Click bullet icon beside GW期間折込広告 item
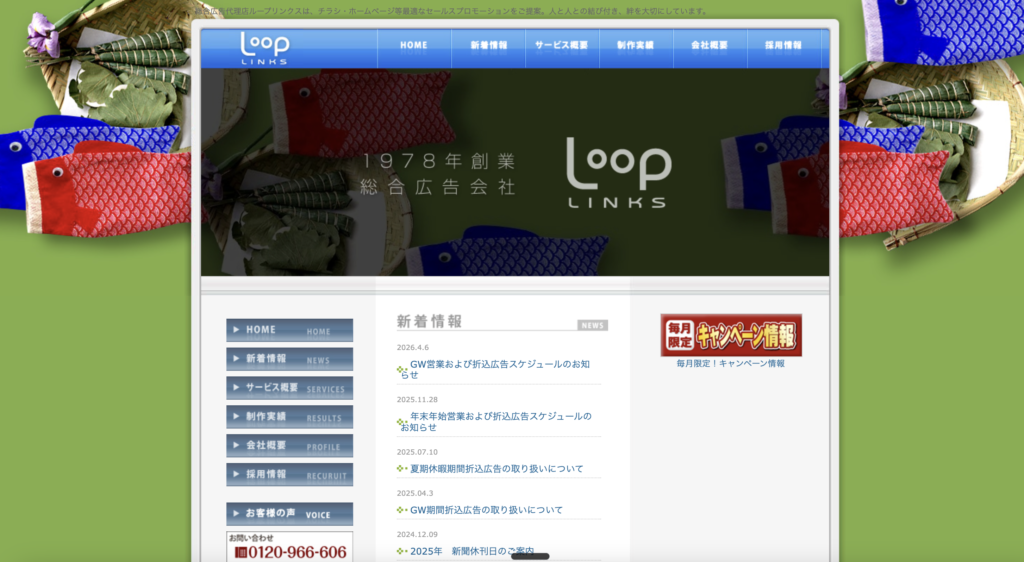This screenshot has height=562, width=1024. [402, 510]
